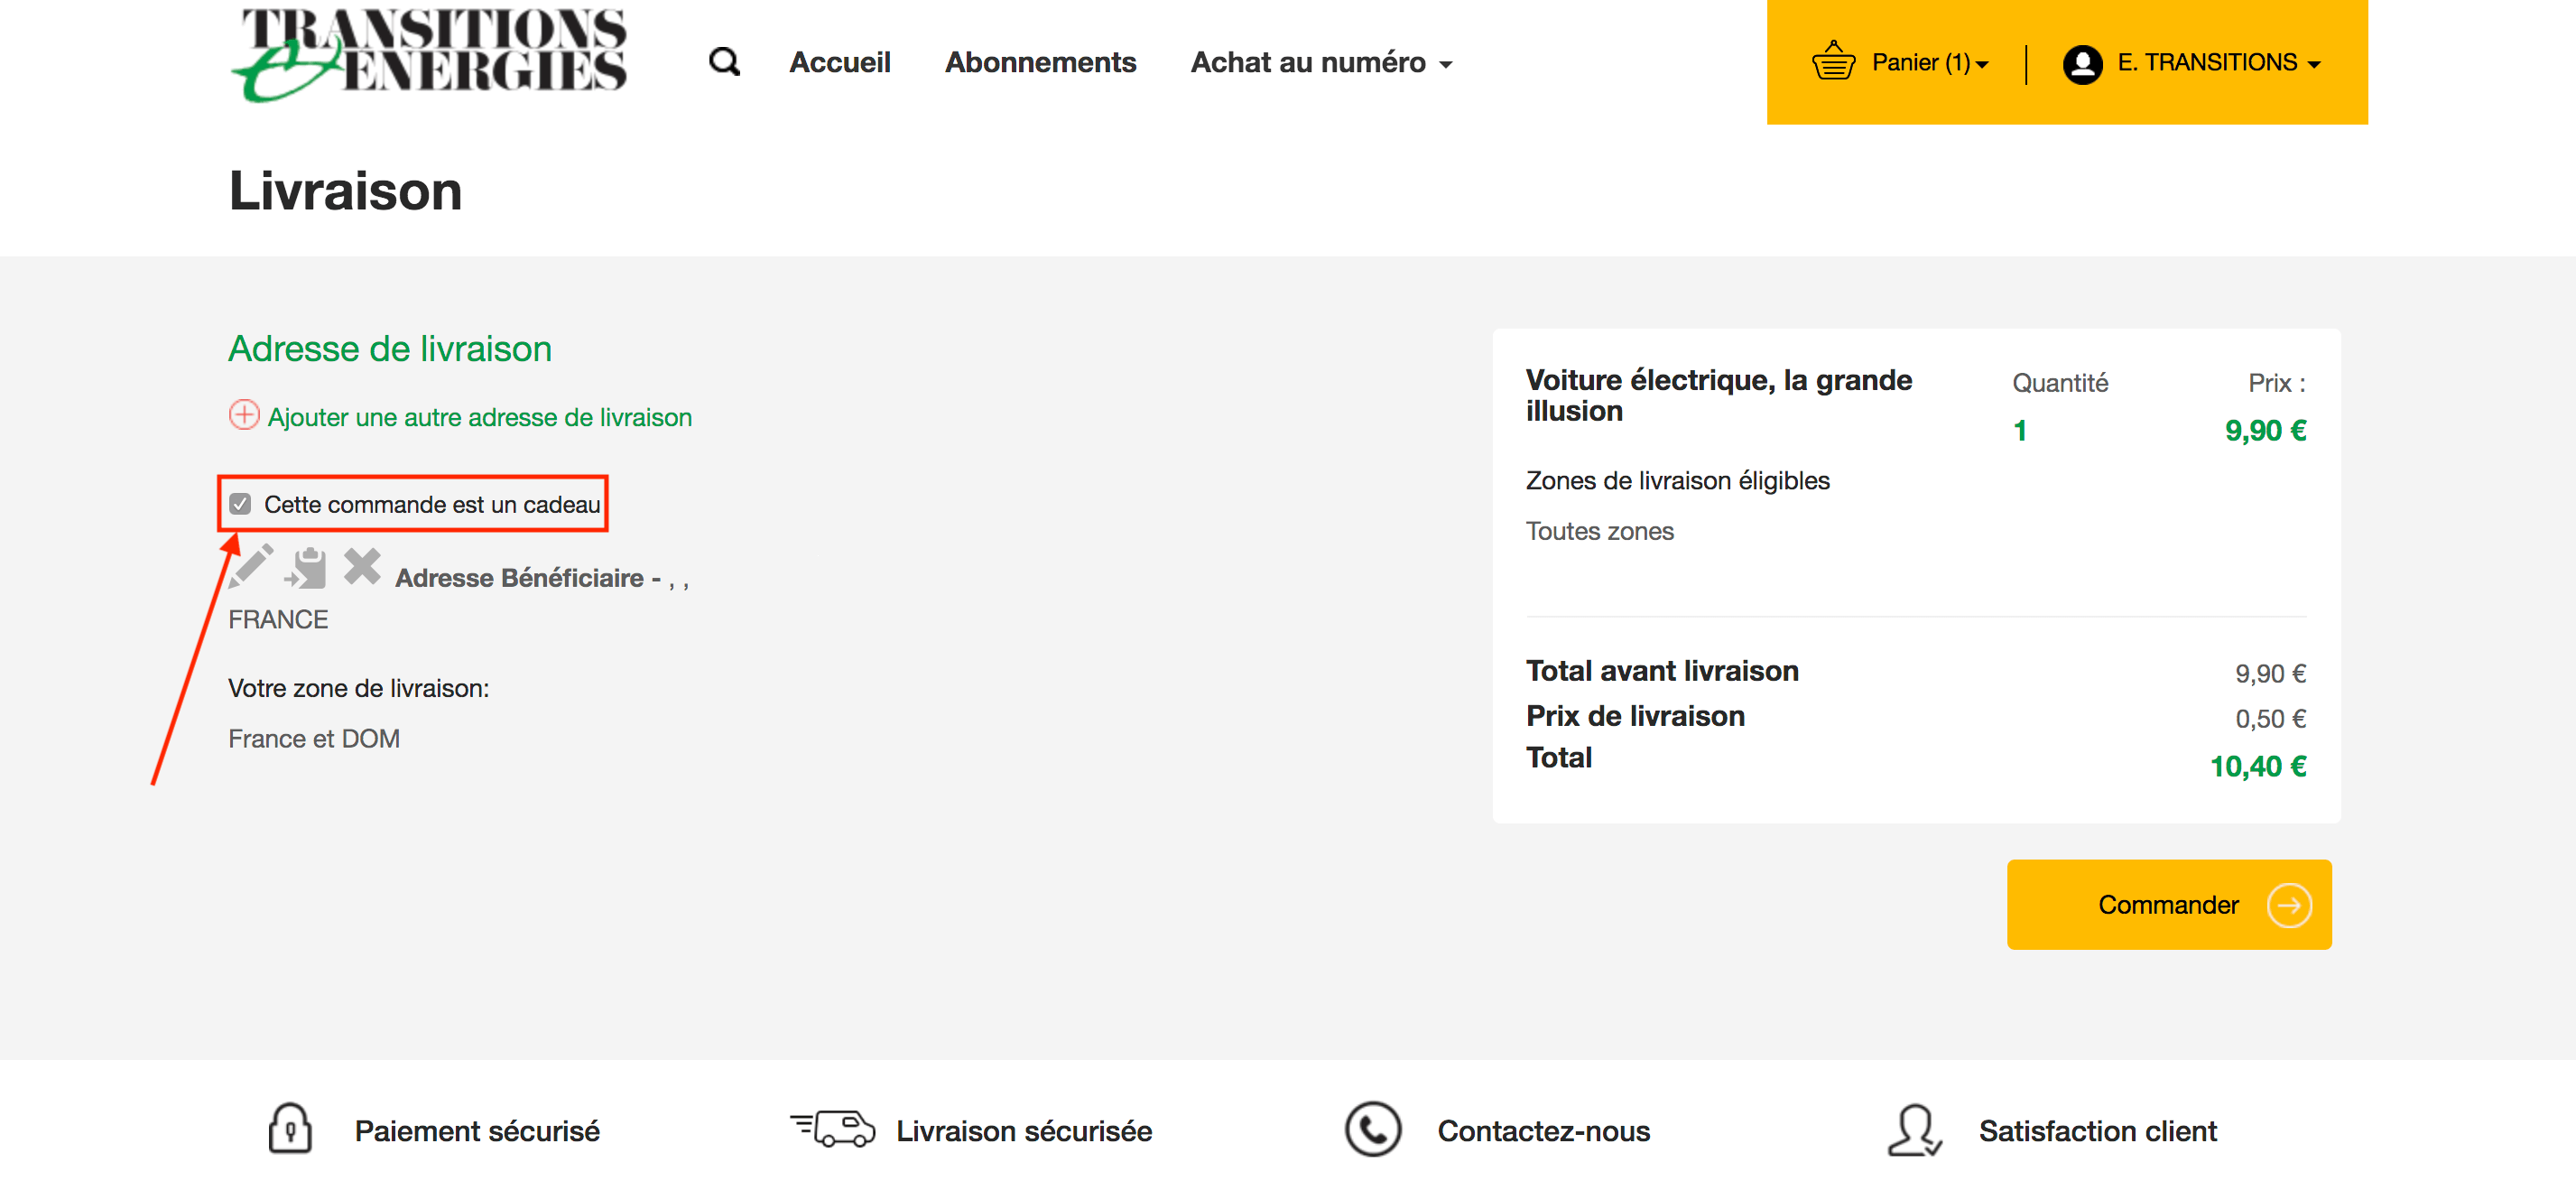The width and height of the screenshot is (2576, 1190).
Task: Click the Satisfaction client person icon
Action: point(1914,1130)
